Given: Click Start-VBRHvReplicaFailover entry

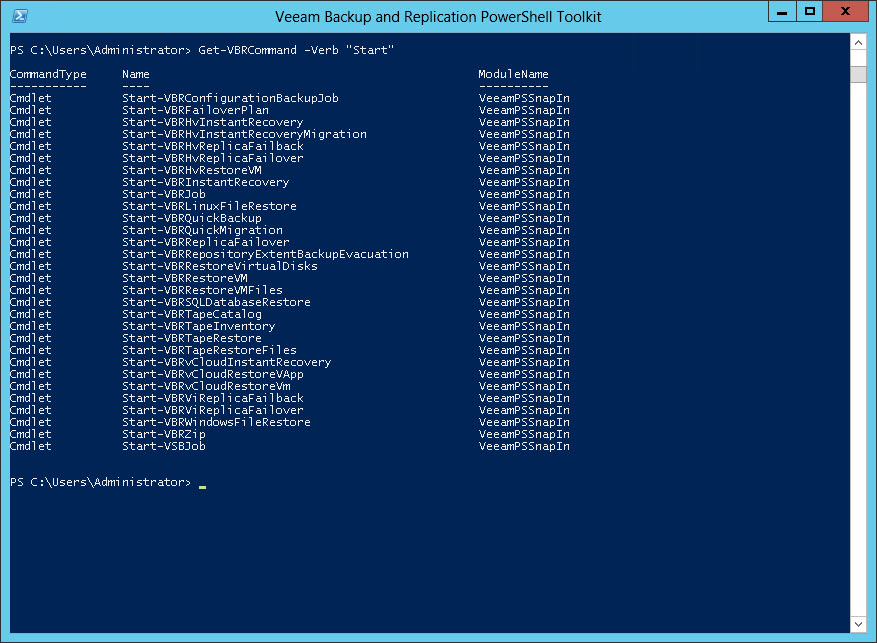Looking at the screenshot, I should coord(213,158).
